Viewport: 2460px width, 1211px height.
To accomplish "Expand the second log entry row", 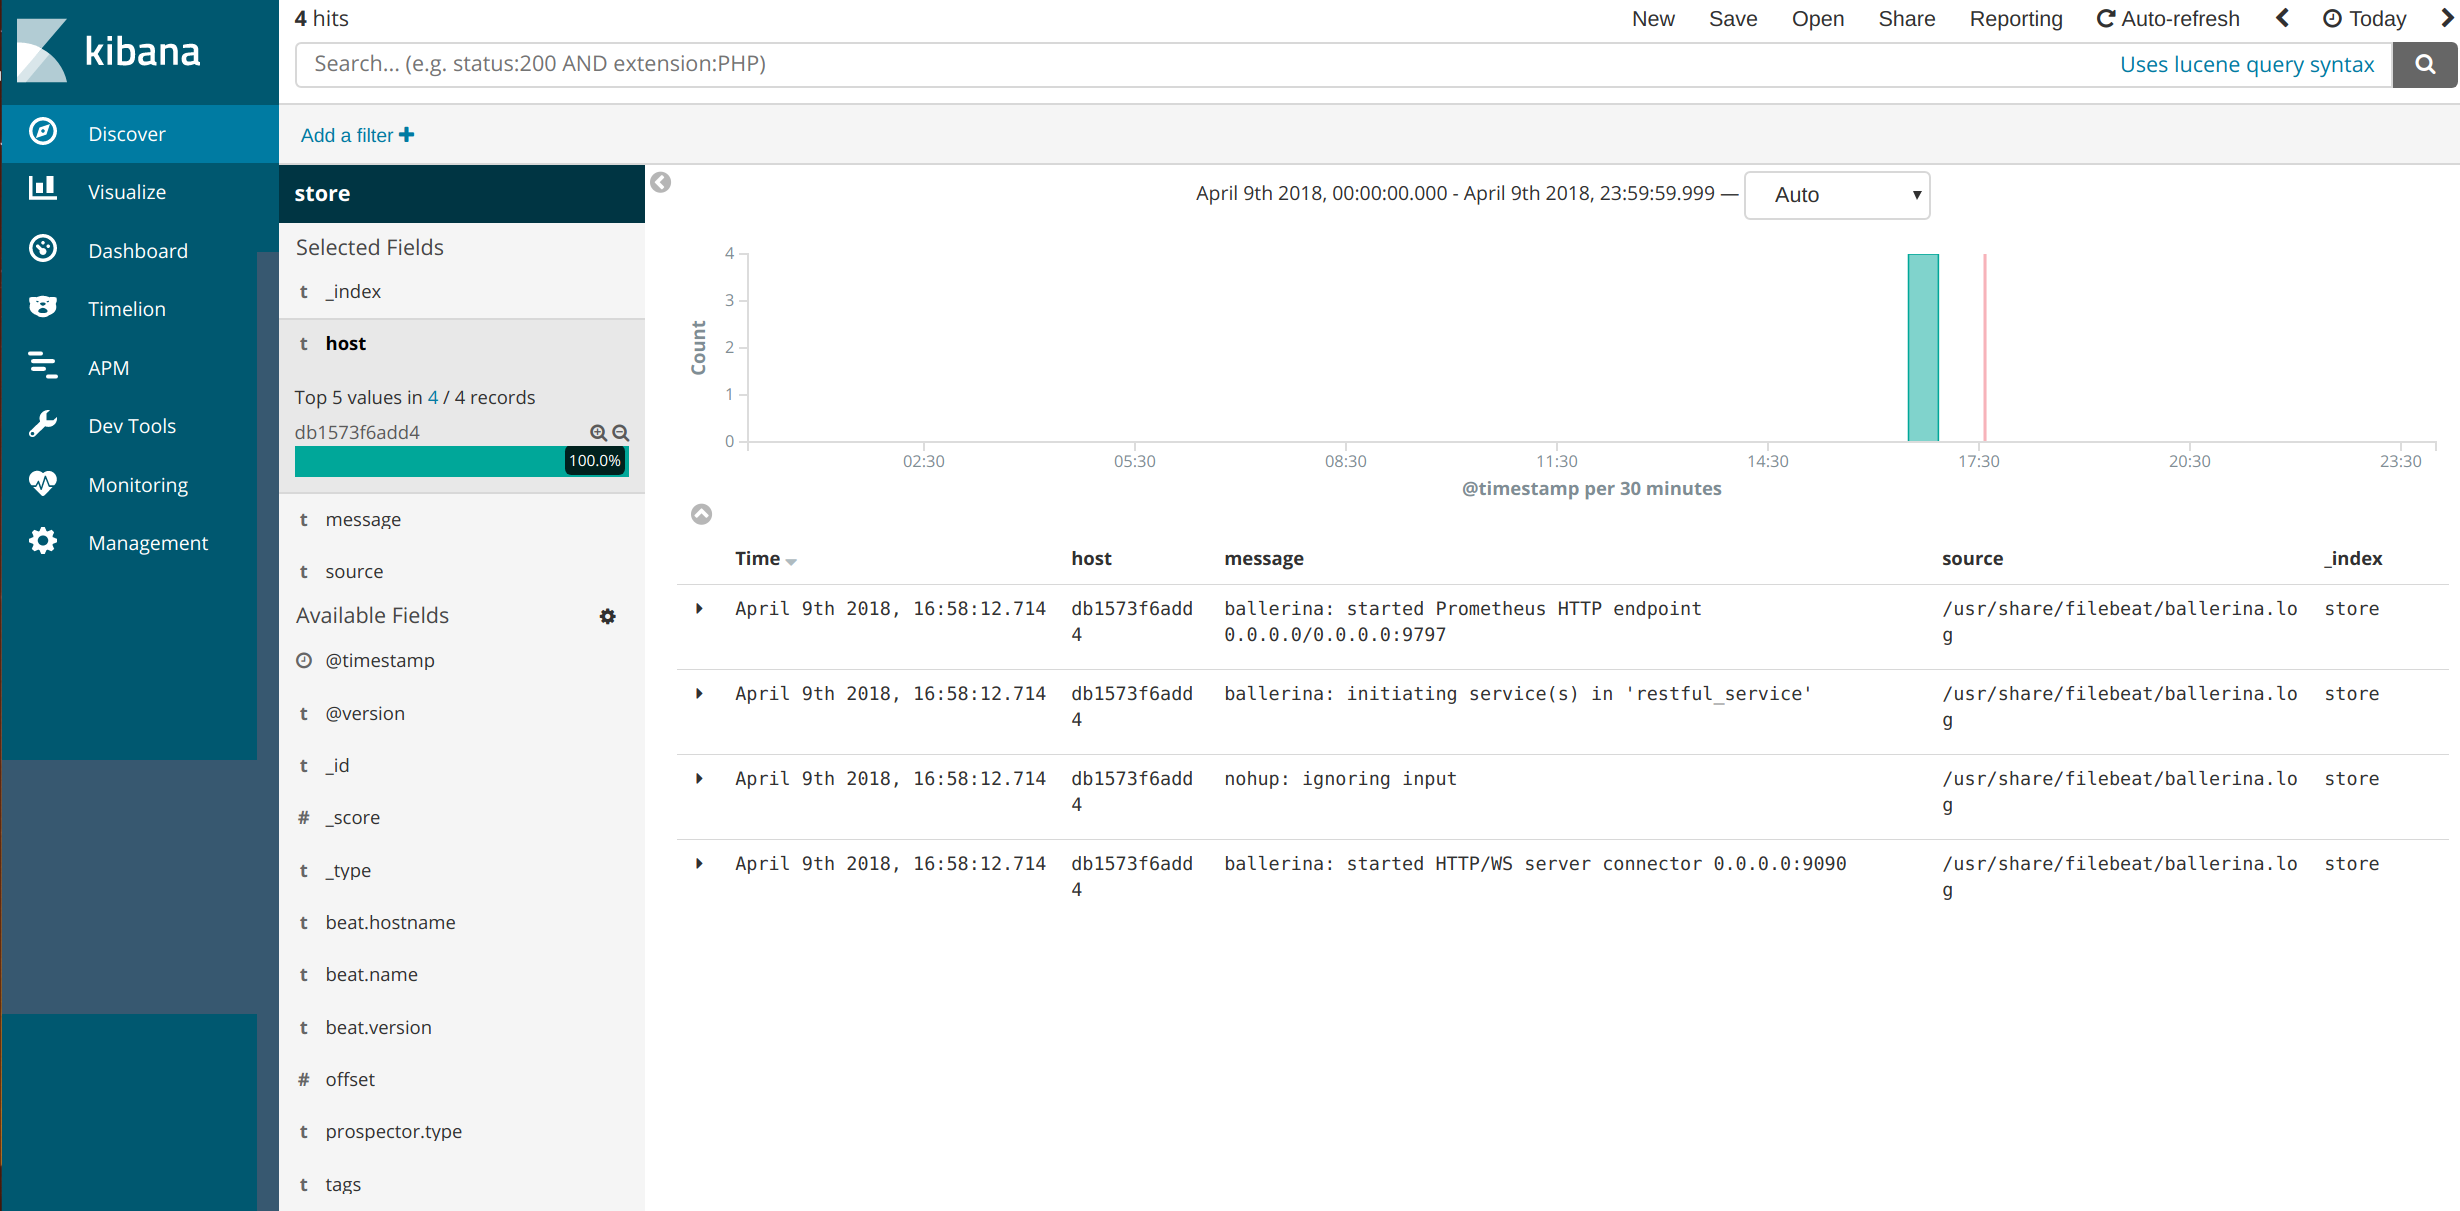I will click(x=701, y=692).
